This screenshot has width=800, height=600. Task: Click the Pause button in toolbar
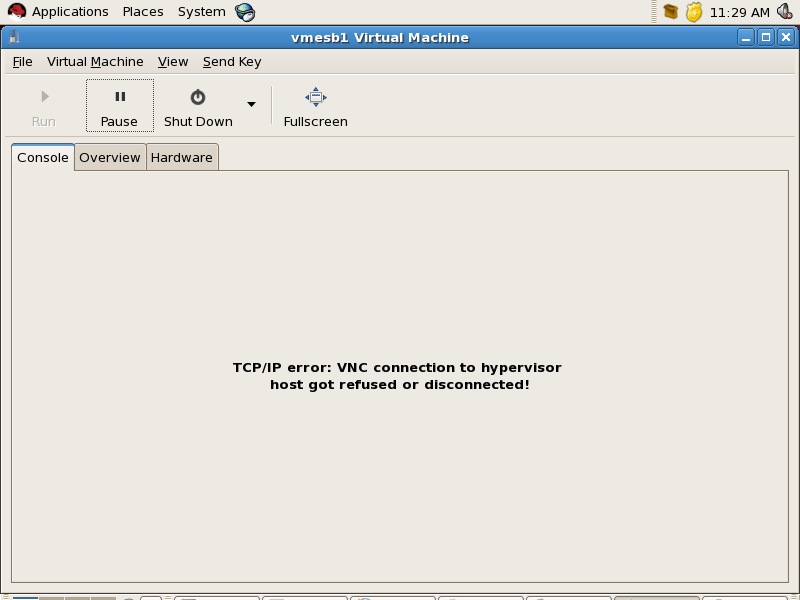pos(119,106)
